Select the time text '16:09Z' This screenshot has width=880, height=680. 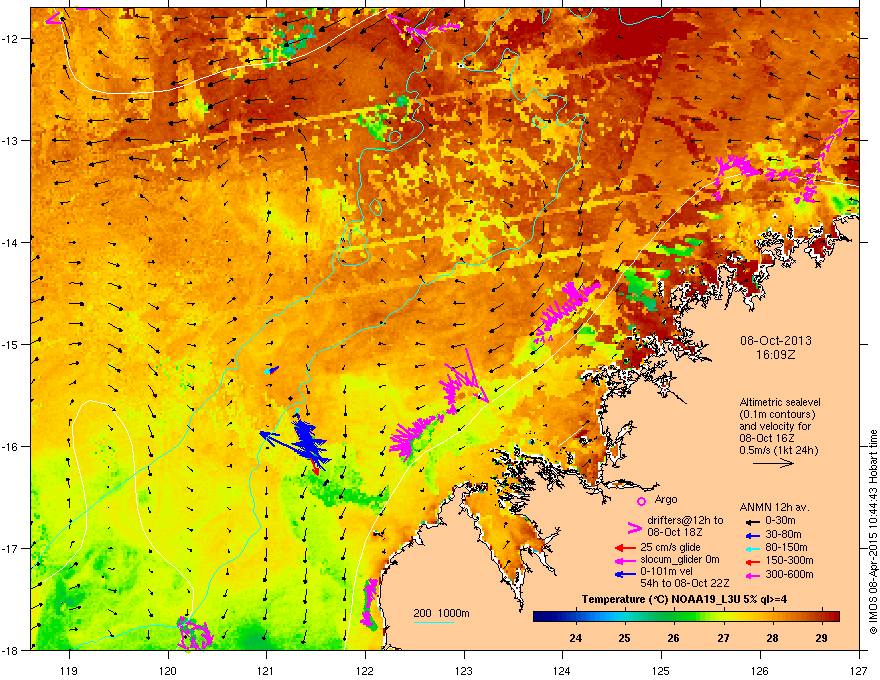[x=776, y=355]
